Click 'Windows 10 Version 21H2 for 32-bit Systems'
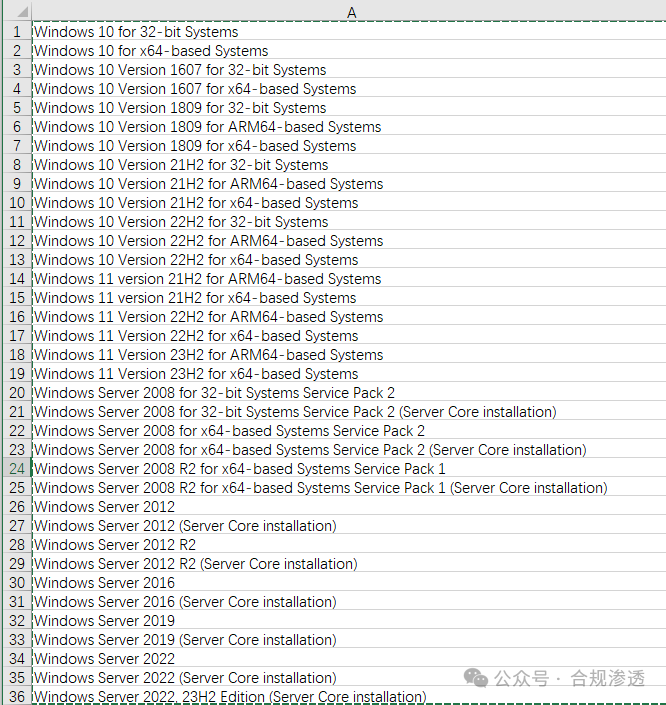Image resolution: width=666 pixels, height=705 pixels. pyautogui.click(x=349, y=165)
